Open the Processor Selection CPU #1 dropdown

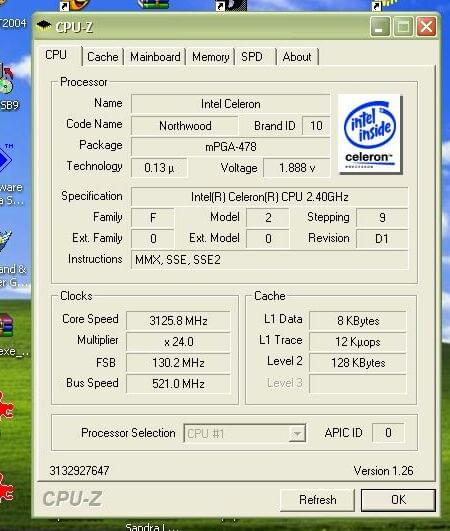[244, 433]
